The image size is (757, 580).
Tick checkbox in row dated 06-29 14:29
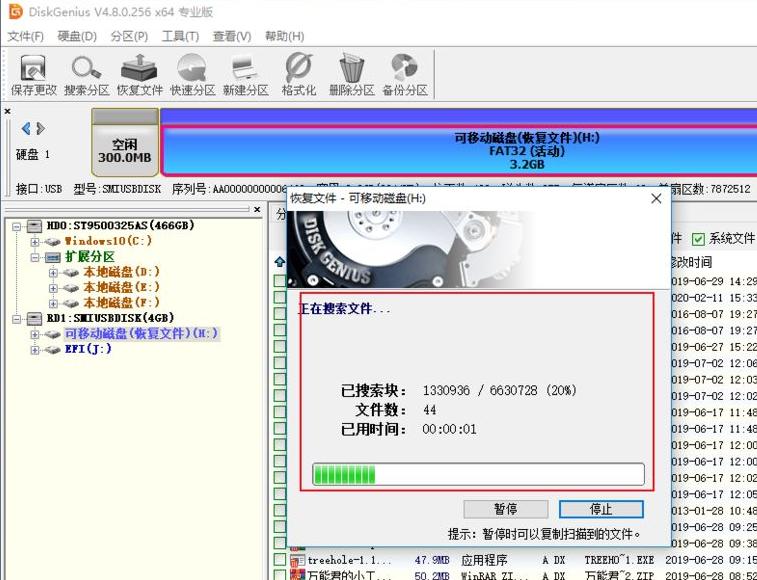click(x=280, y=281)
